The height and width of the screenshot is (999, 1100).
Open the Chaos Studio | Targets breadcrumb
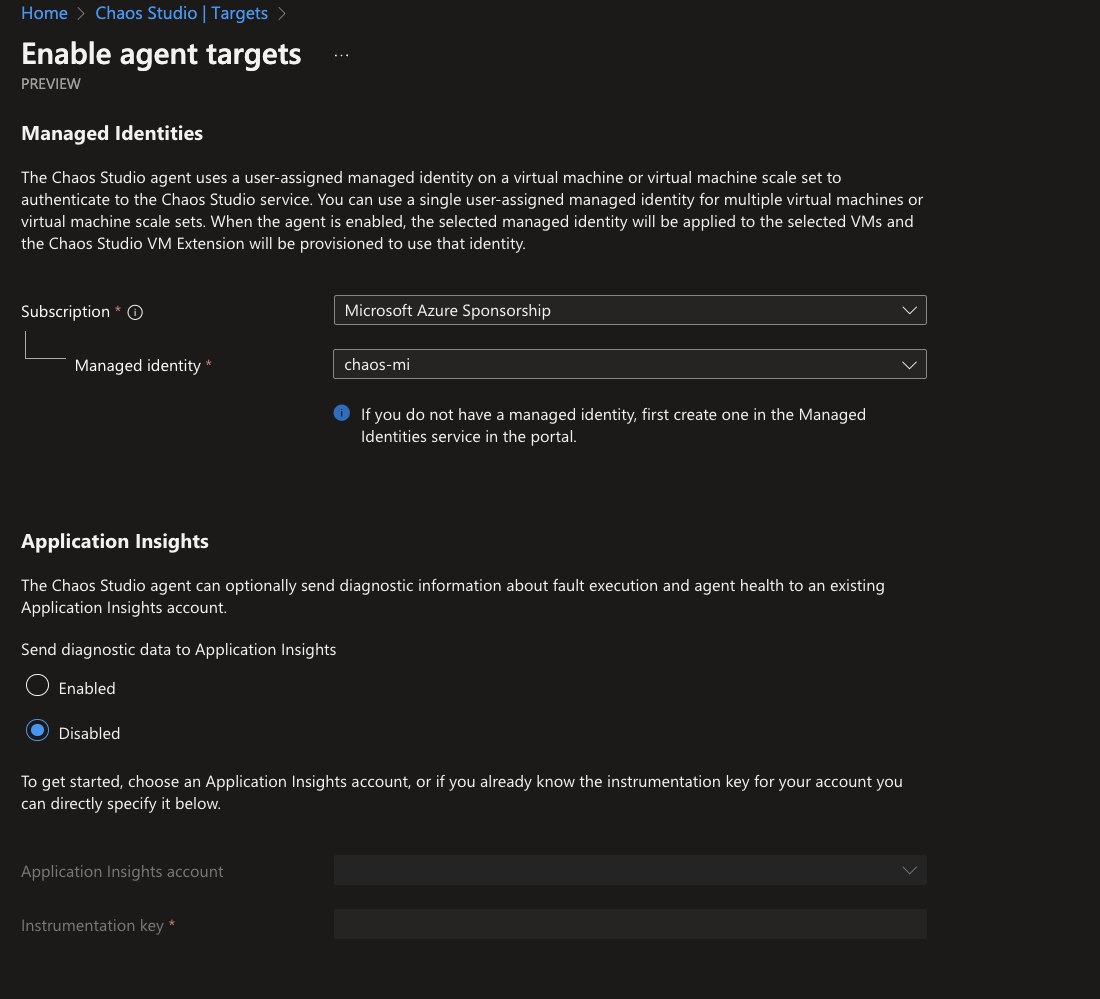coord(181,13)
